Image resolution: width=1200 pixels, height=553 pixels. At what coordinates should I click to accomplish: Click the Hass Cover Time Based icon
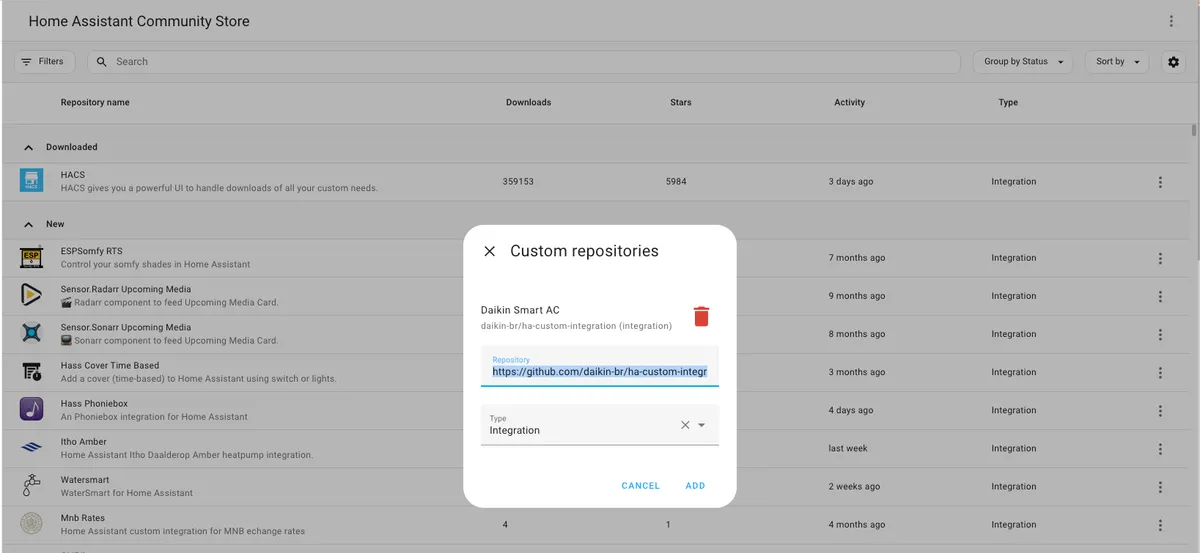click(32, 372)
